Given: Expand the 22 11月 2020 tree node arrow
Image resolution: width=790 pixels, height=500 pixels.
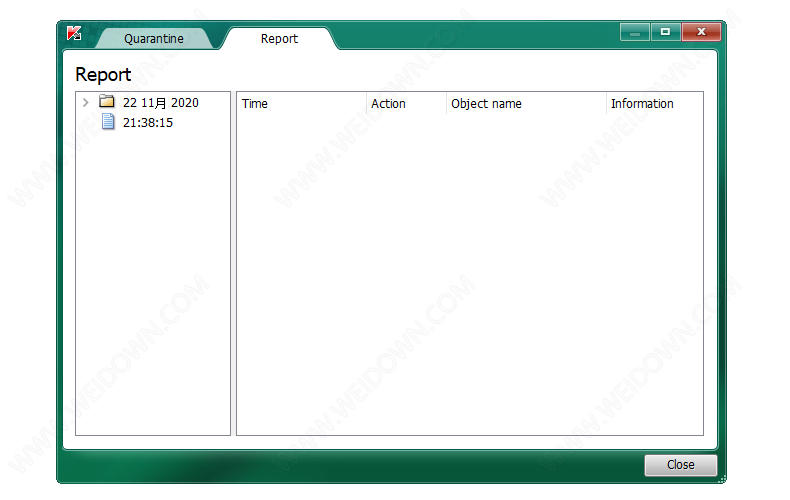Looking at the screenshot, I should tap(86, 102).
